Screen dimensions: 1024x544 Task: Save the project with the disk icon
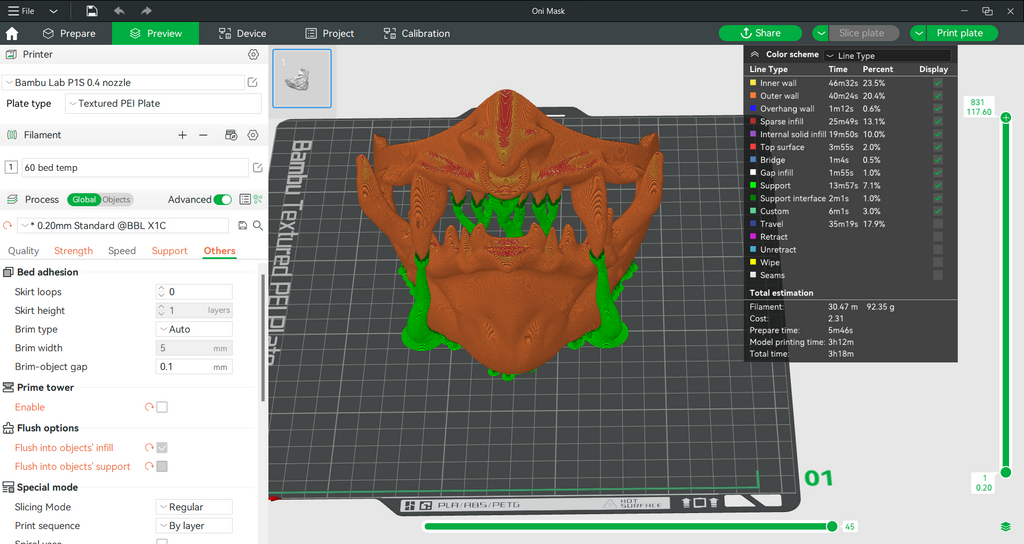(x=92, y=10)
